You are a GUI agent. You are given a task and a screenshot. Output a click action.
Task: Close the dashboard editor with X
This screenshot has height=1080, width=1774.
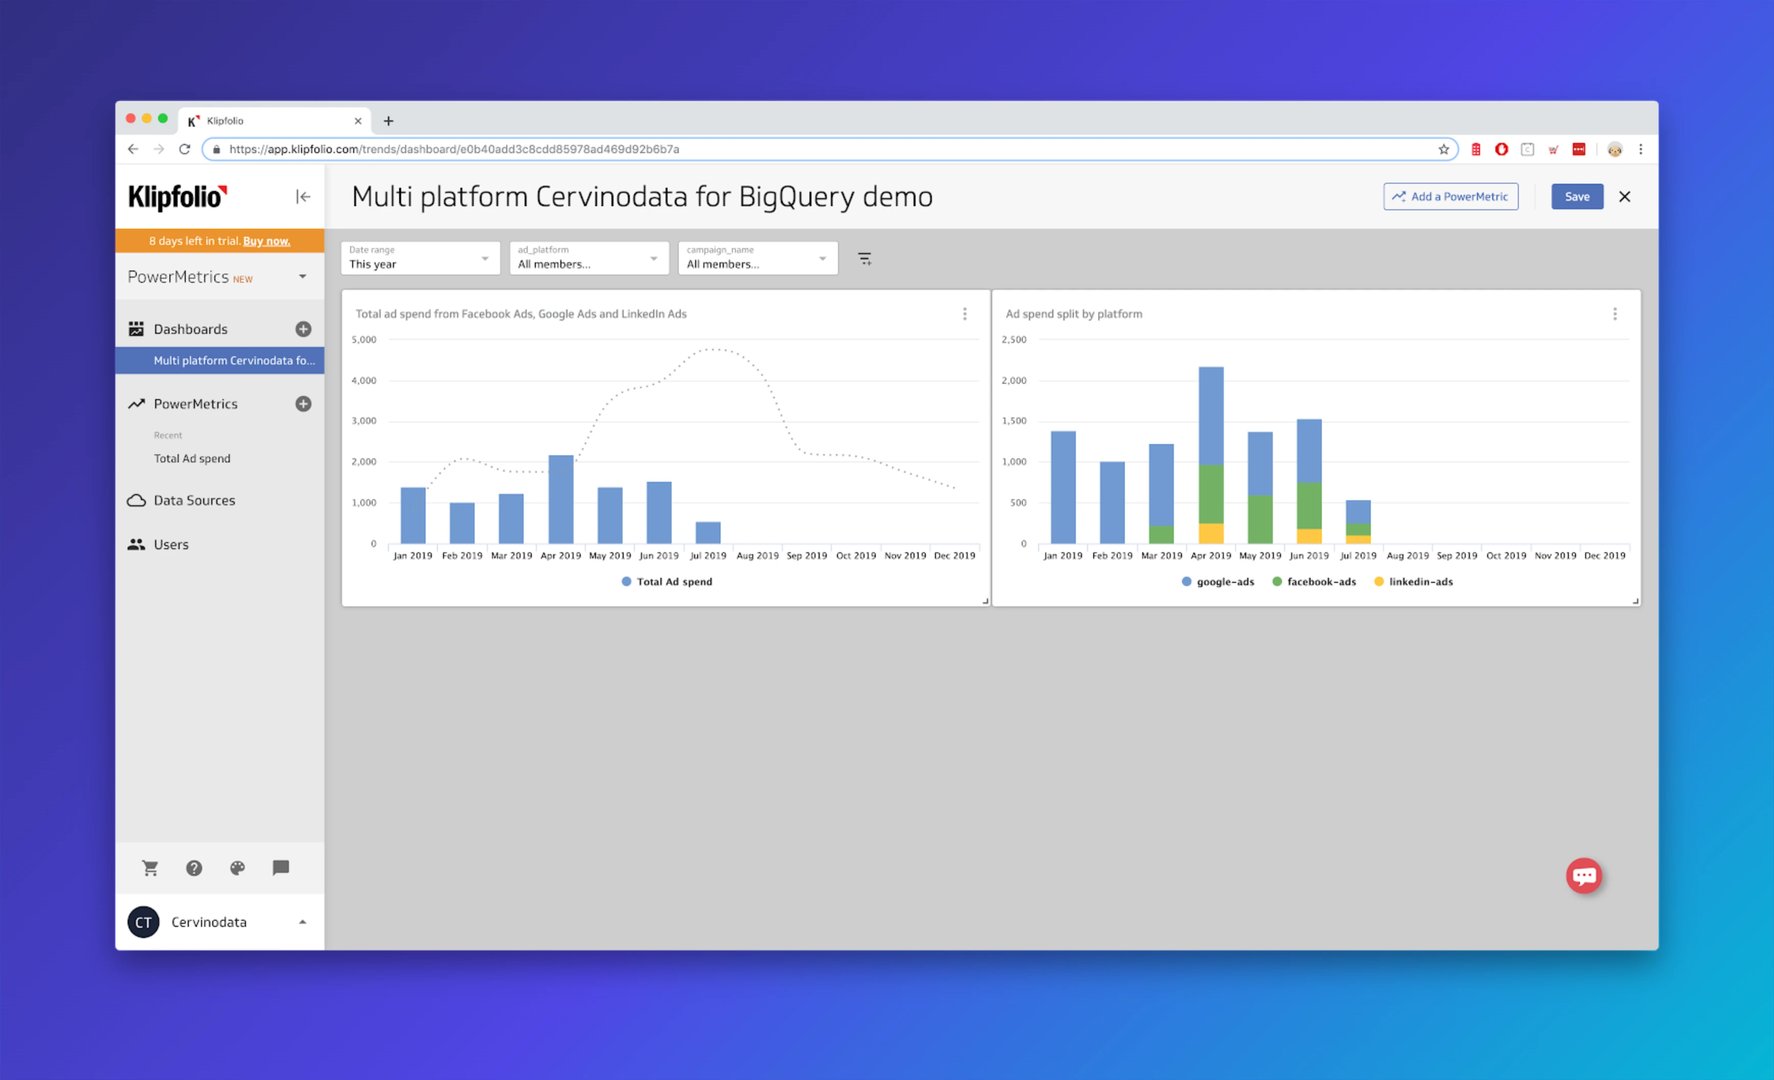(1625, 197)
